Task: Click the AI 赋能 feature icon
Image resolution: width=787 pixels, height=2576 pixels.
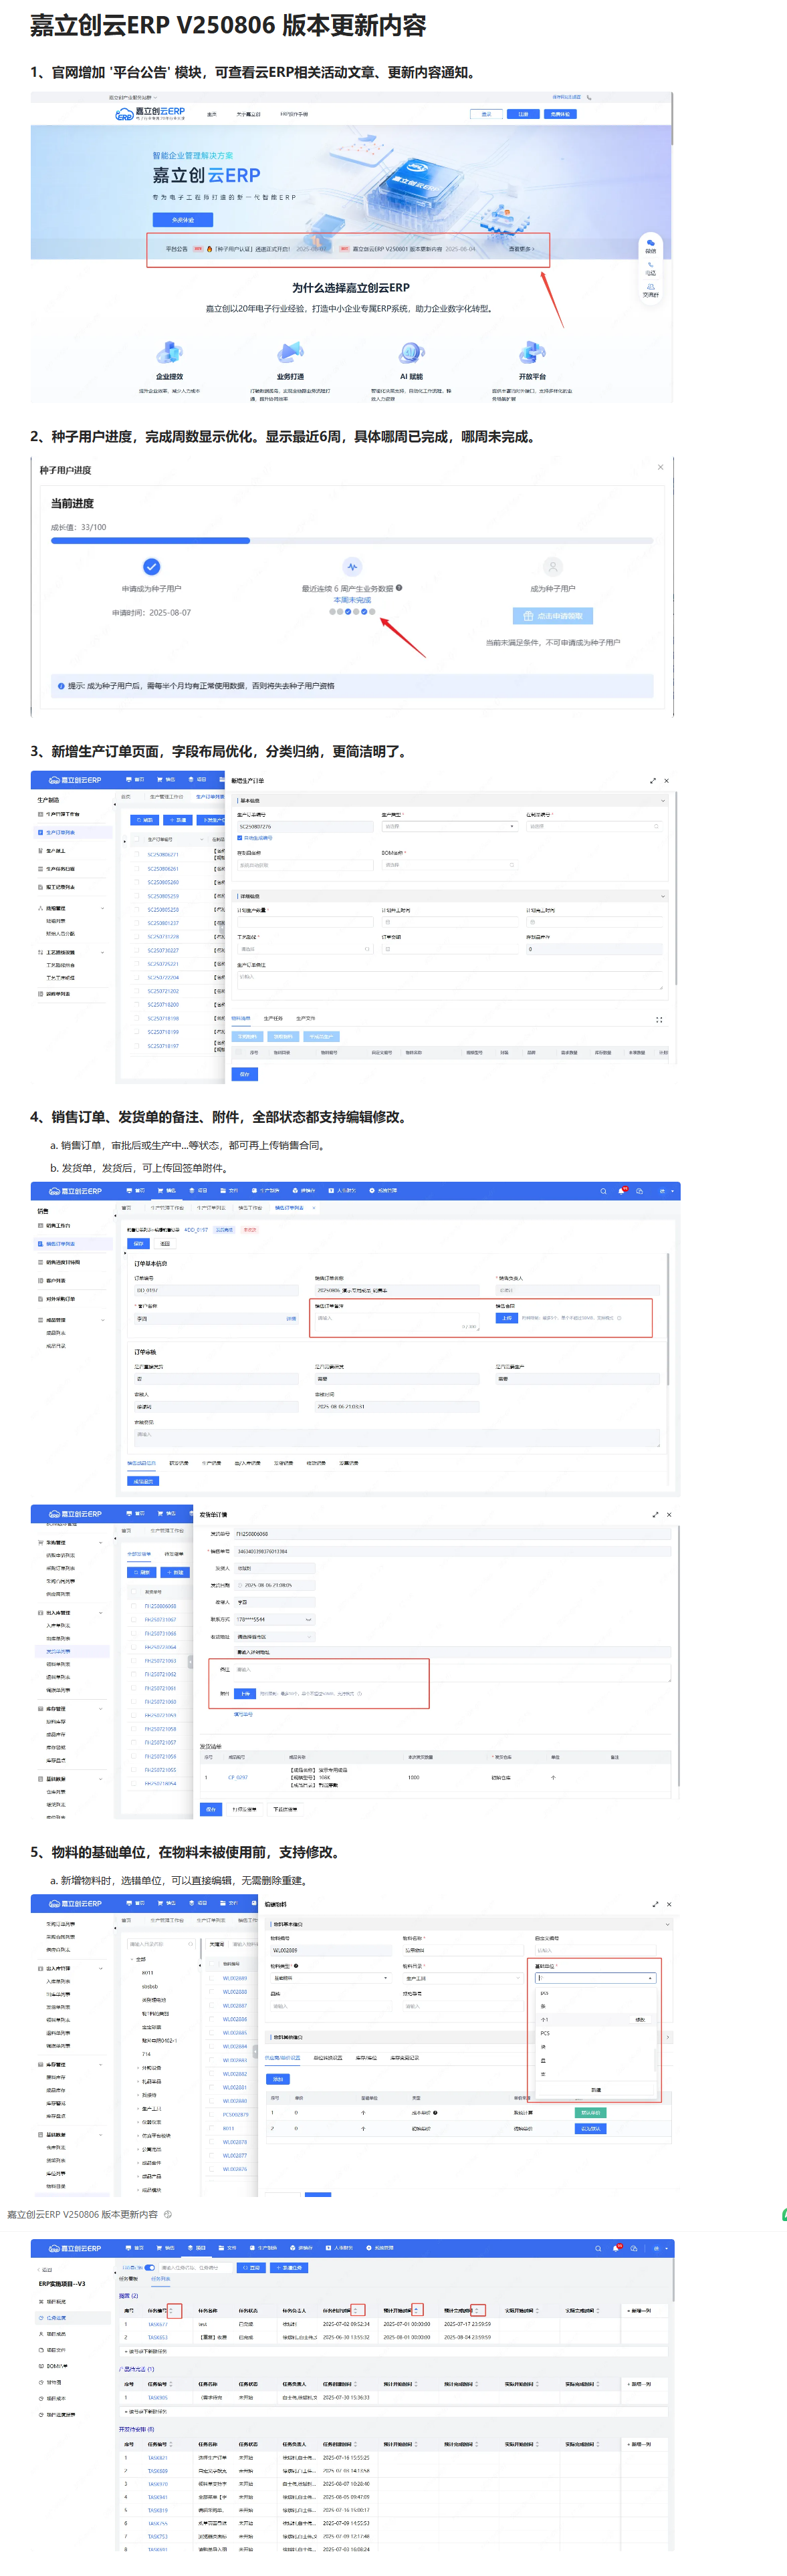Action: tap(411, 352)
